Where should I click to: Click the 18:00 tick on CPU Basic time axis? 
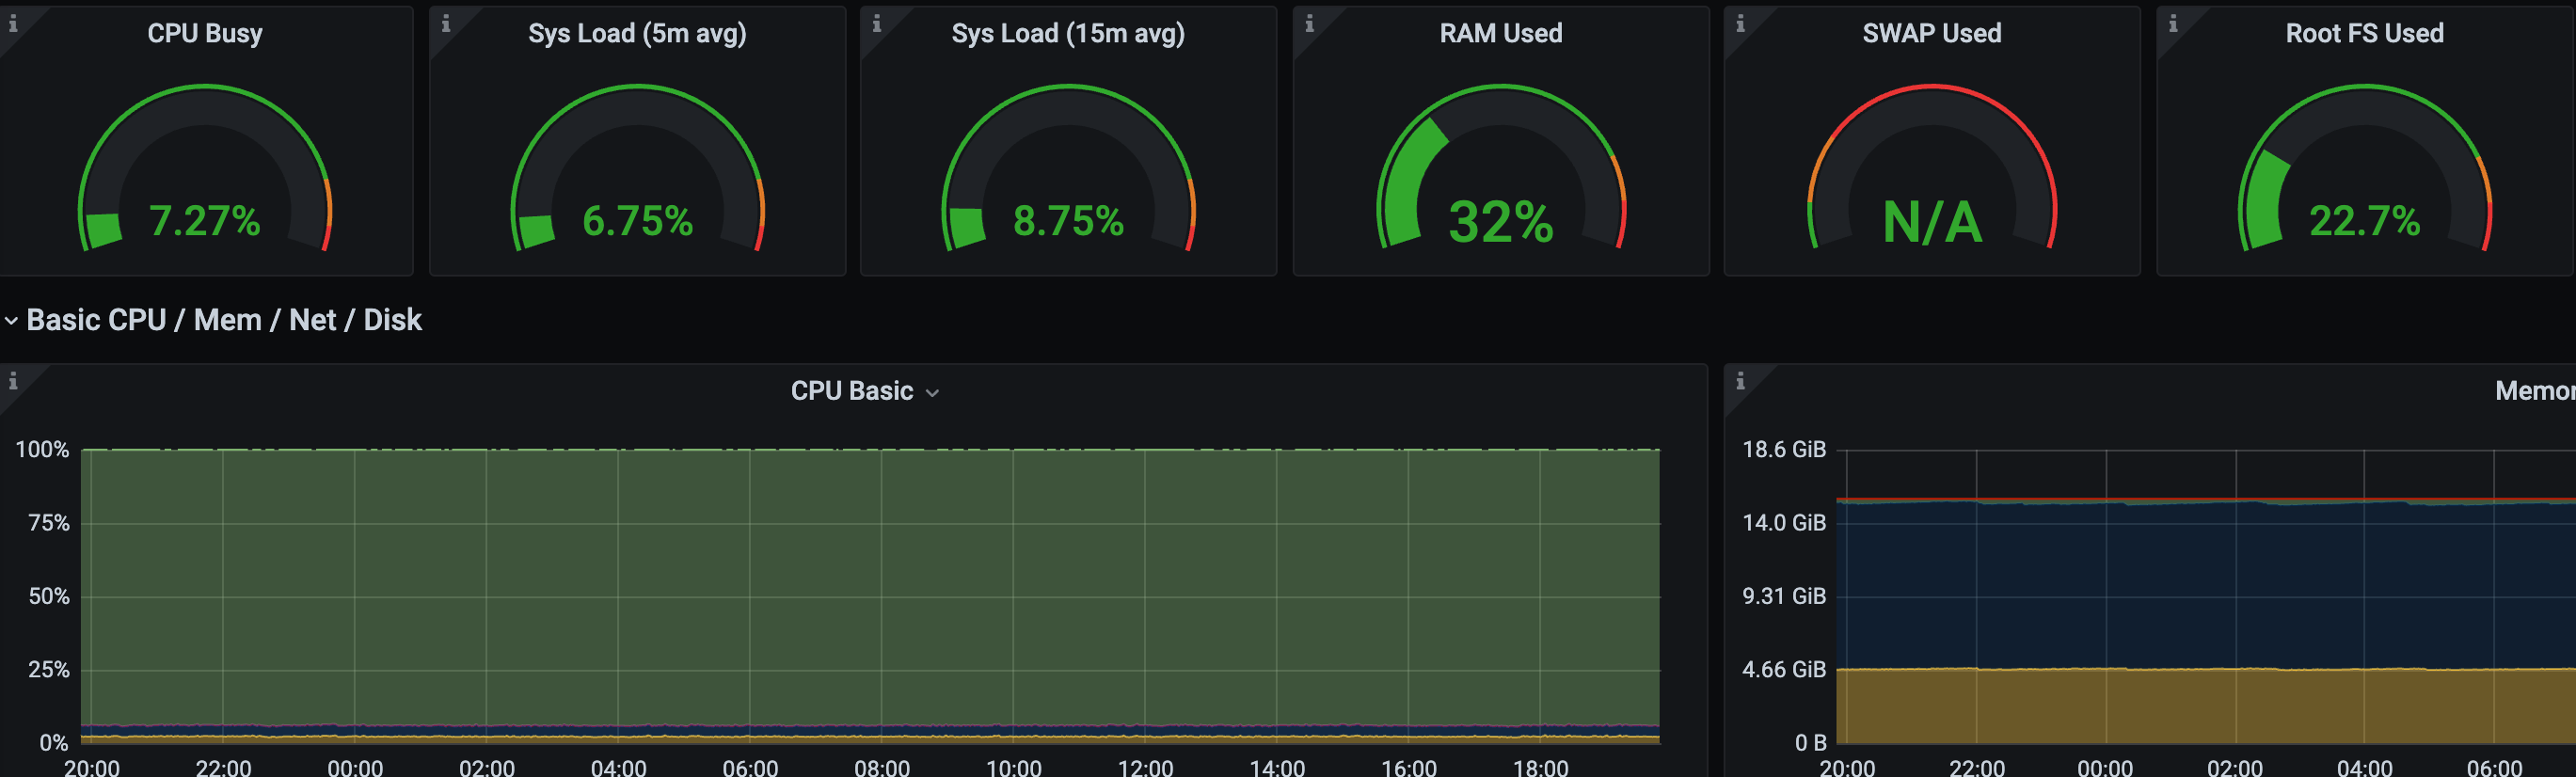1540,767
